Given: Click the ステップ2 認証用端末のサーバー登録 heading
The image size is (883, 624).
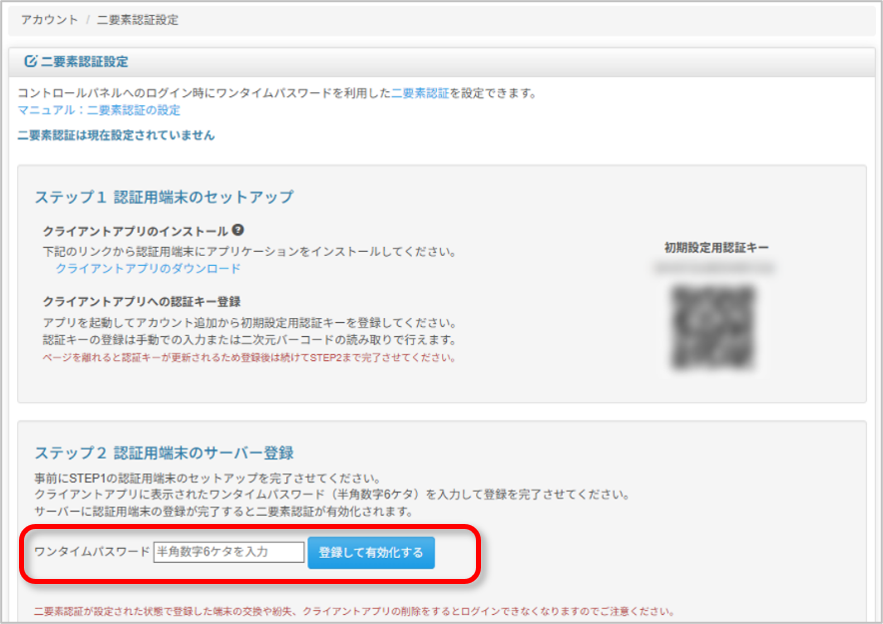Looking at the screenshot, I should pos(164,452).
